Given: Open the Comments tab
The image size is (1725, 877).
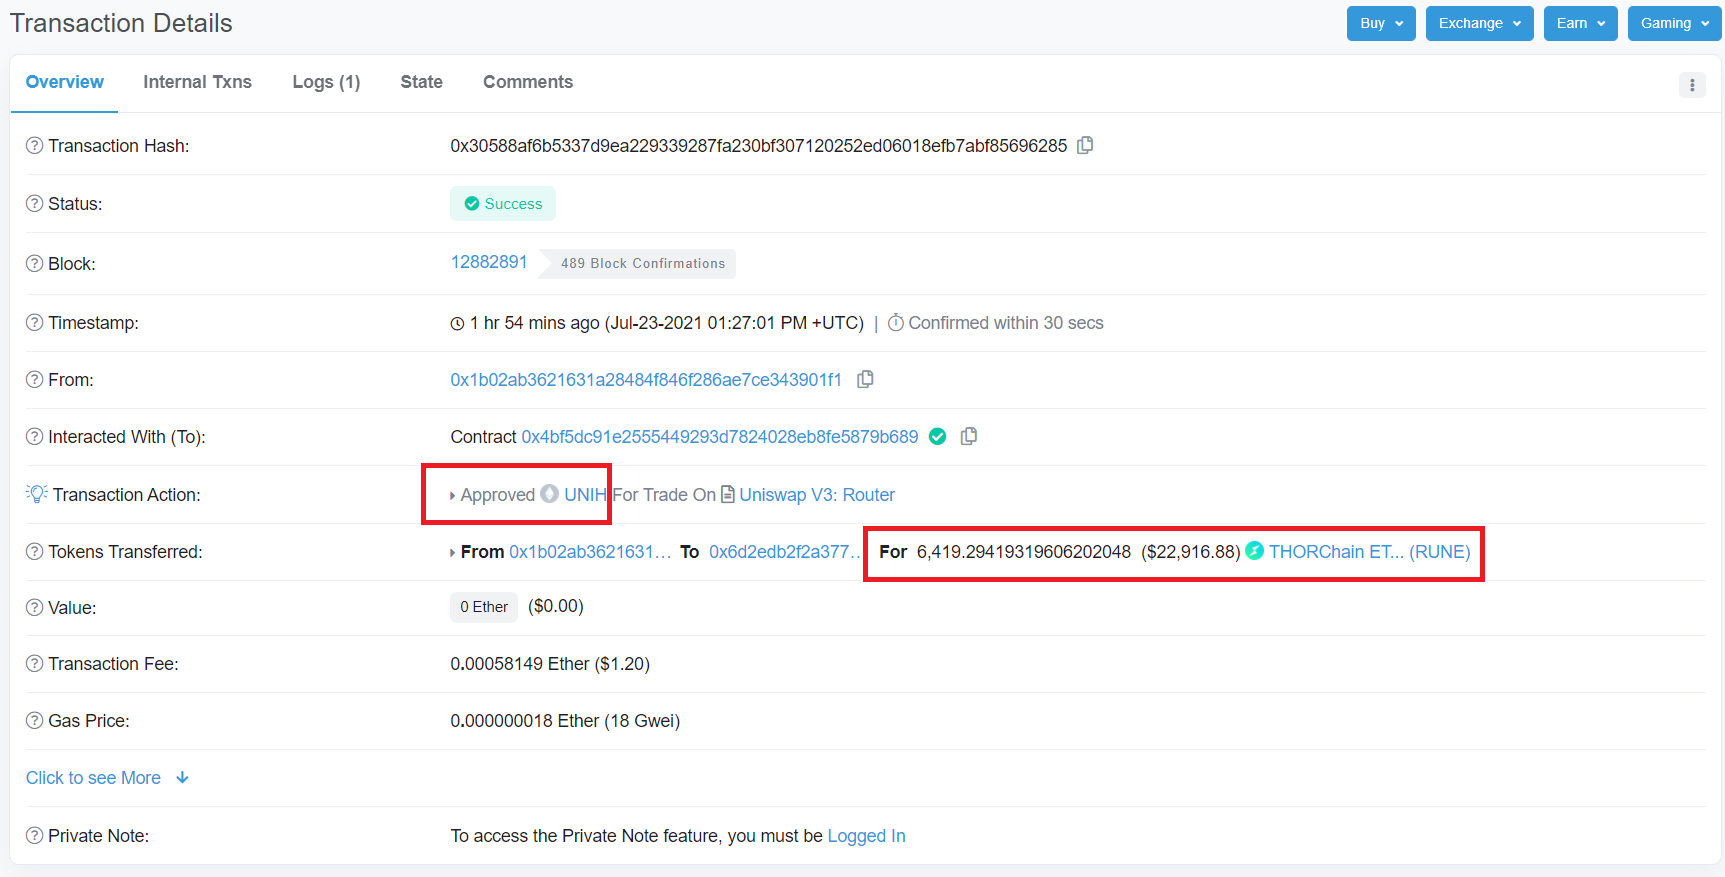Looking at the screenshot, I should pos(528,82).
